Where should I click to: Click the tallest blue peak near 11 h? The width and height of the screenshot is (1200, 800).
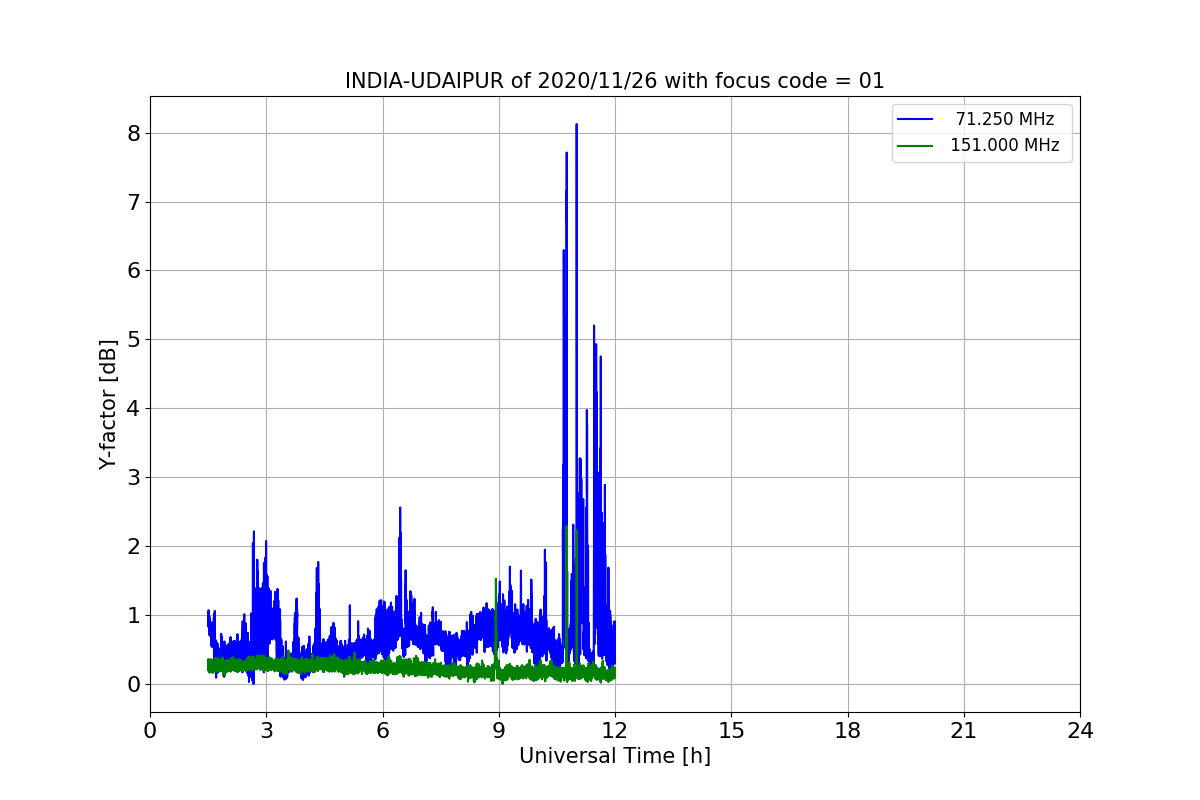576,126
